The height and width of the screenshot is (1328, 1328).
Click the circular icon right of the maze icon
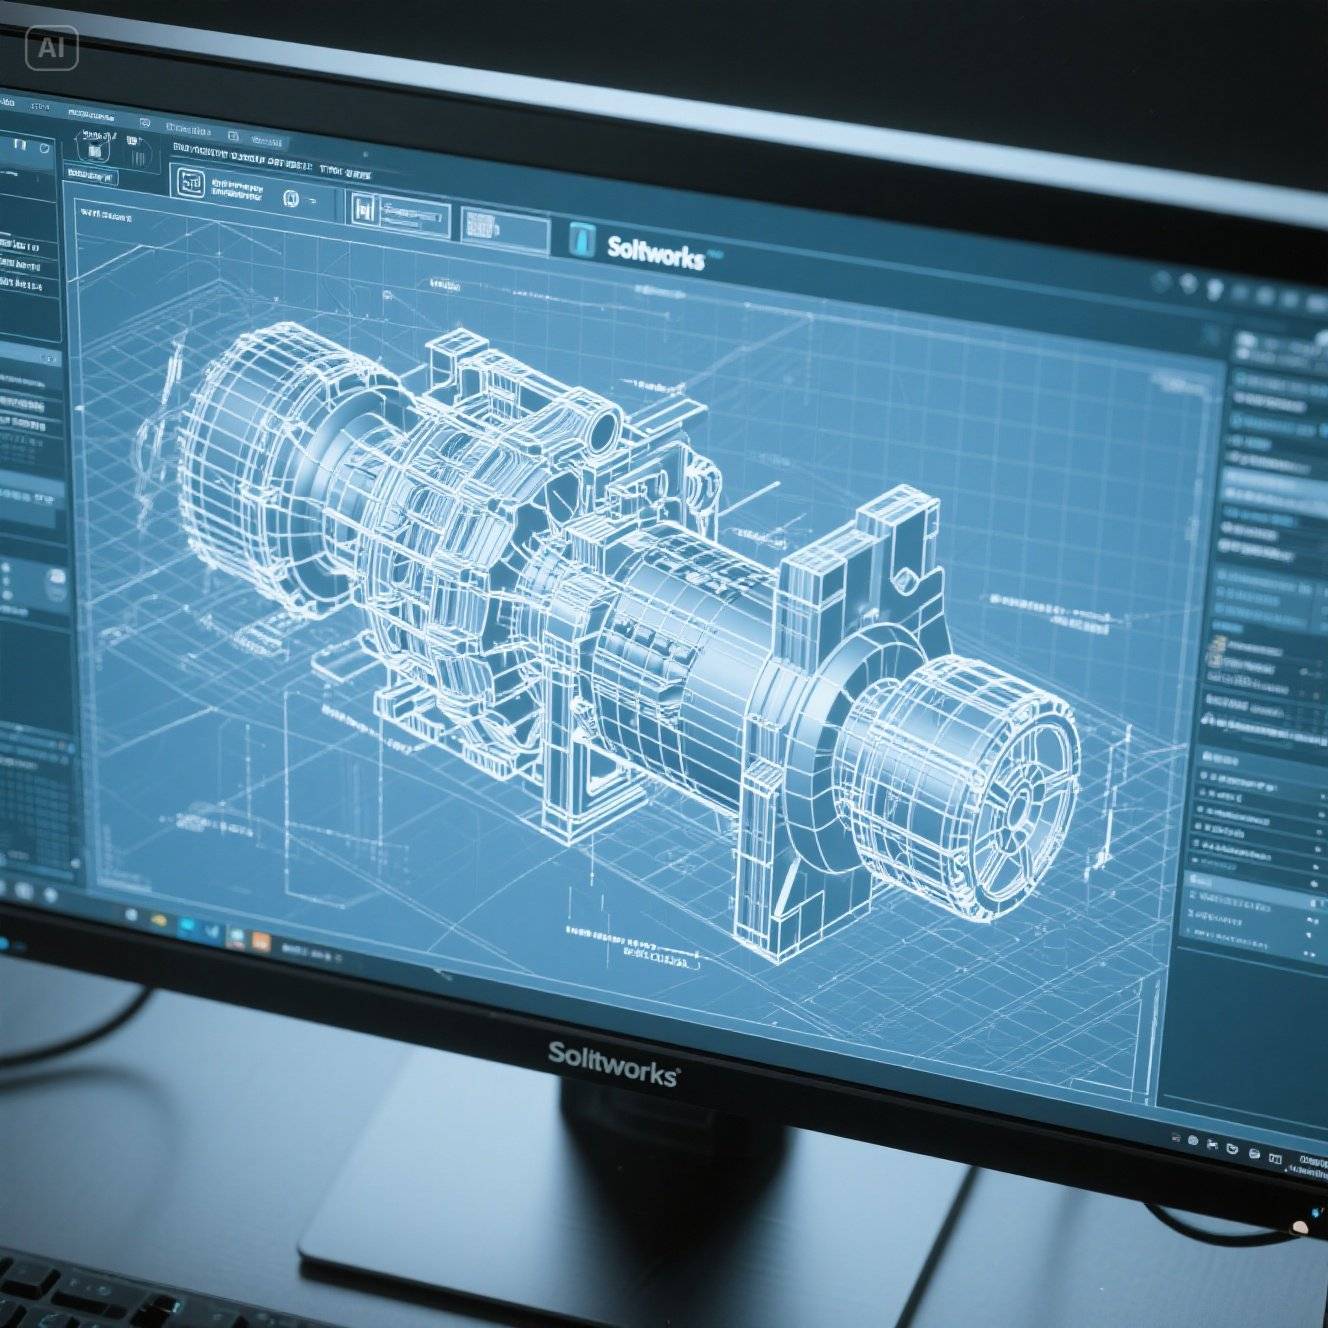291,198
